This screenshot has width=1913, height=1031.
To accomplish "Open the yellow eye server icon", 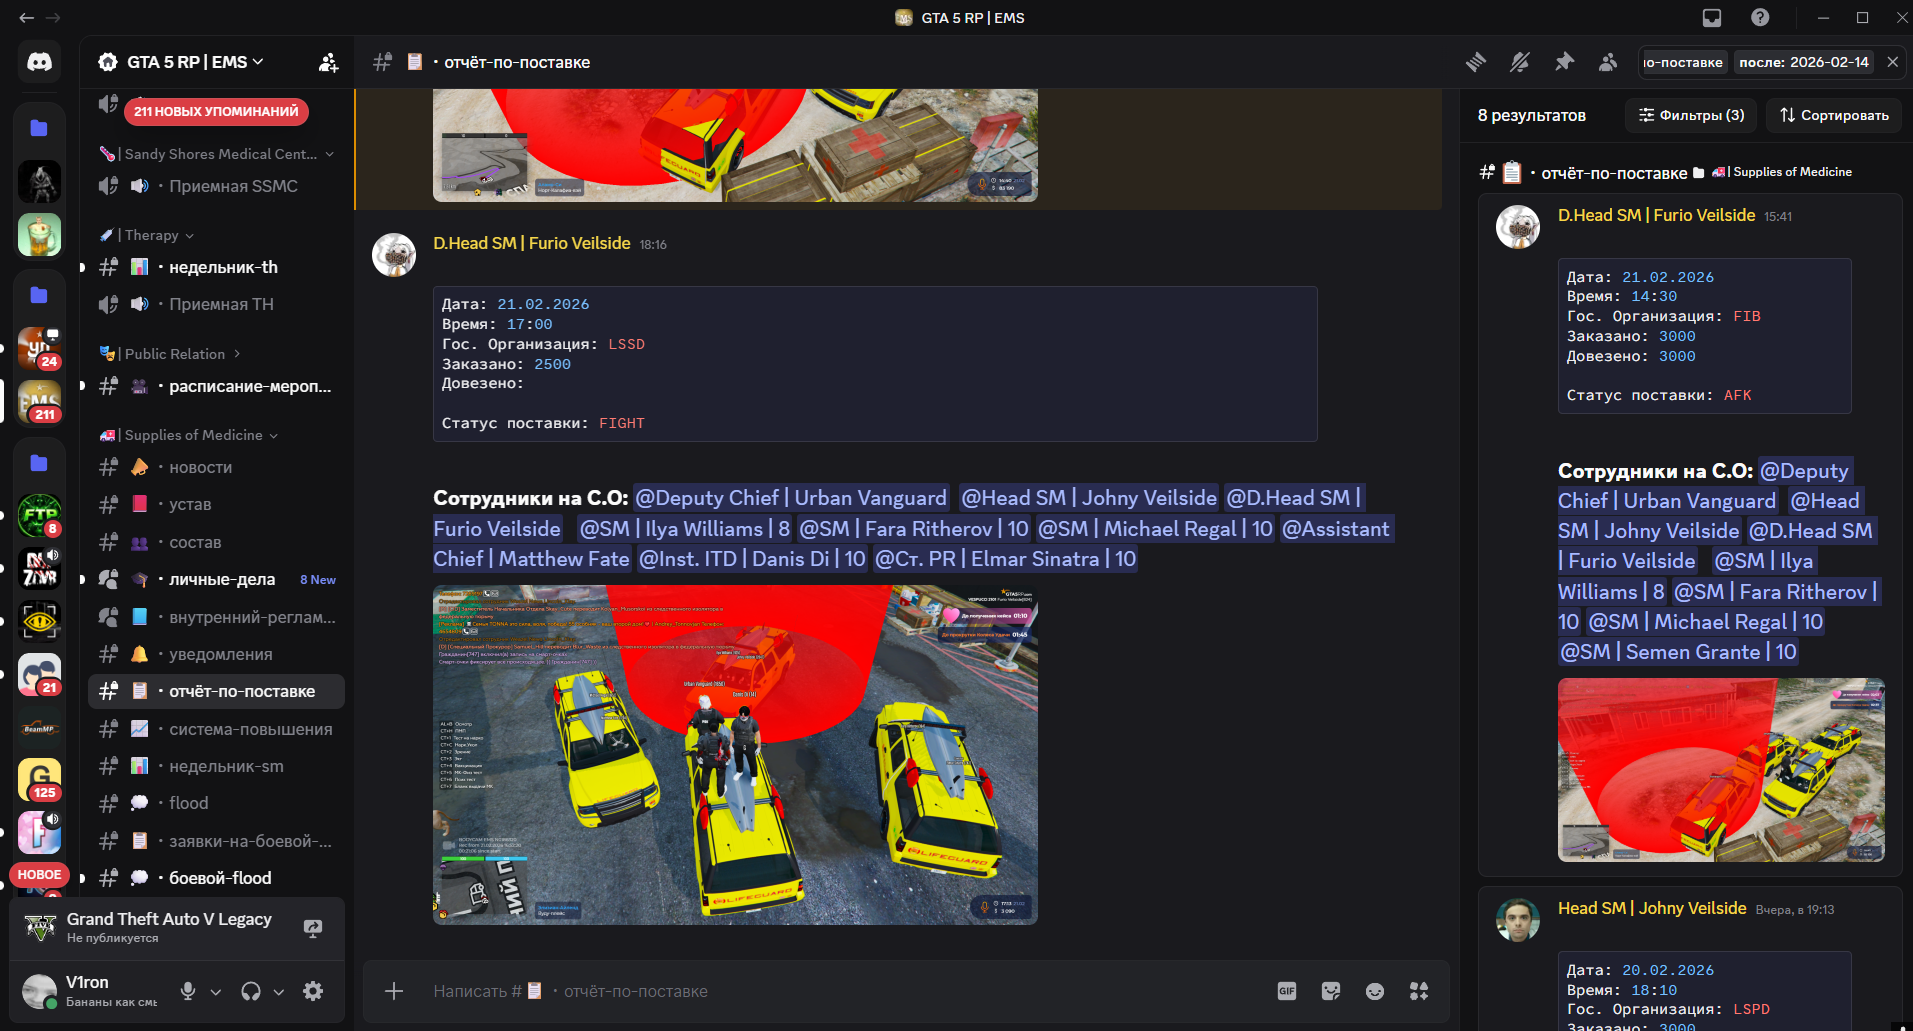I will (39, 621).
